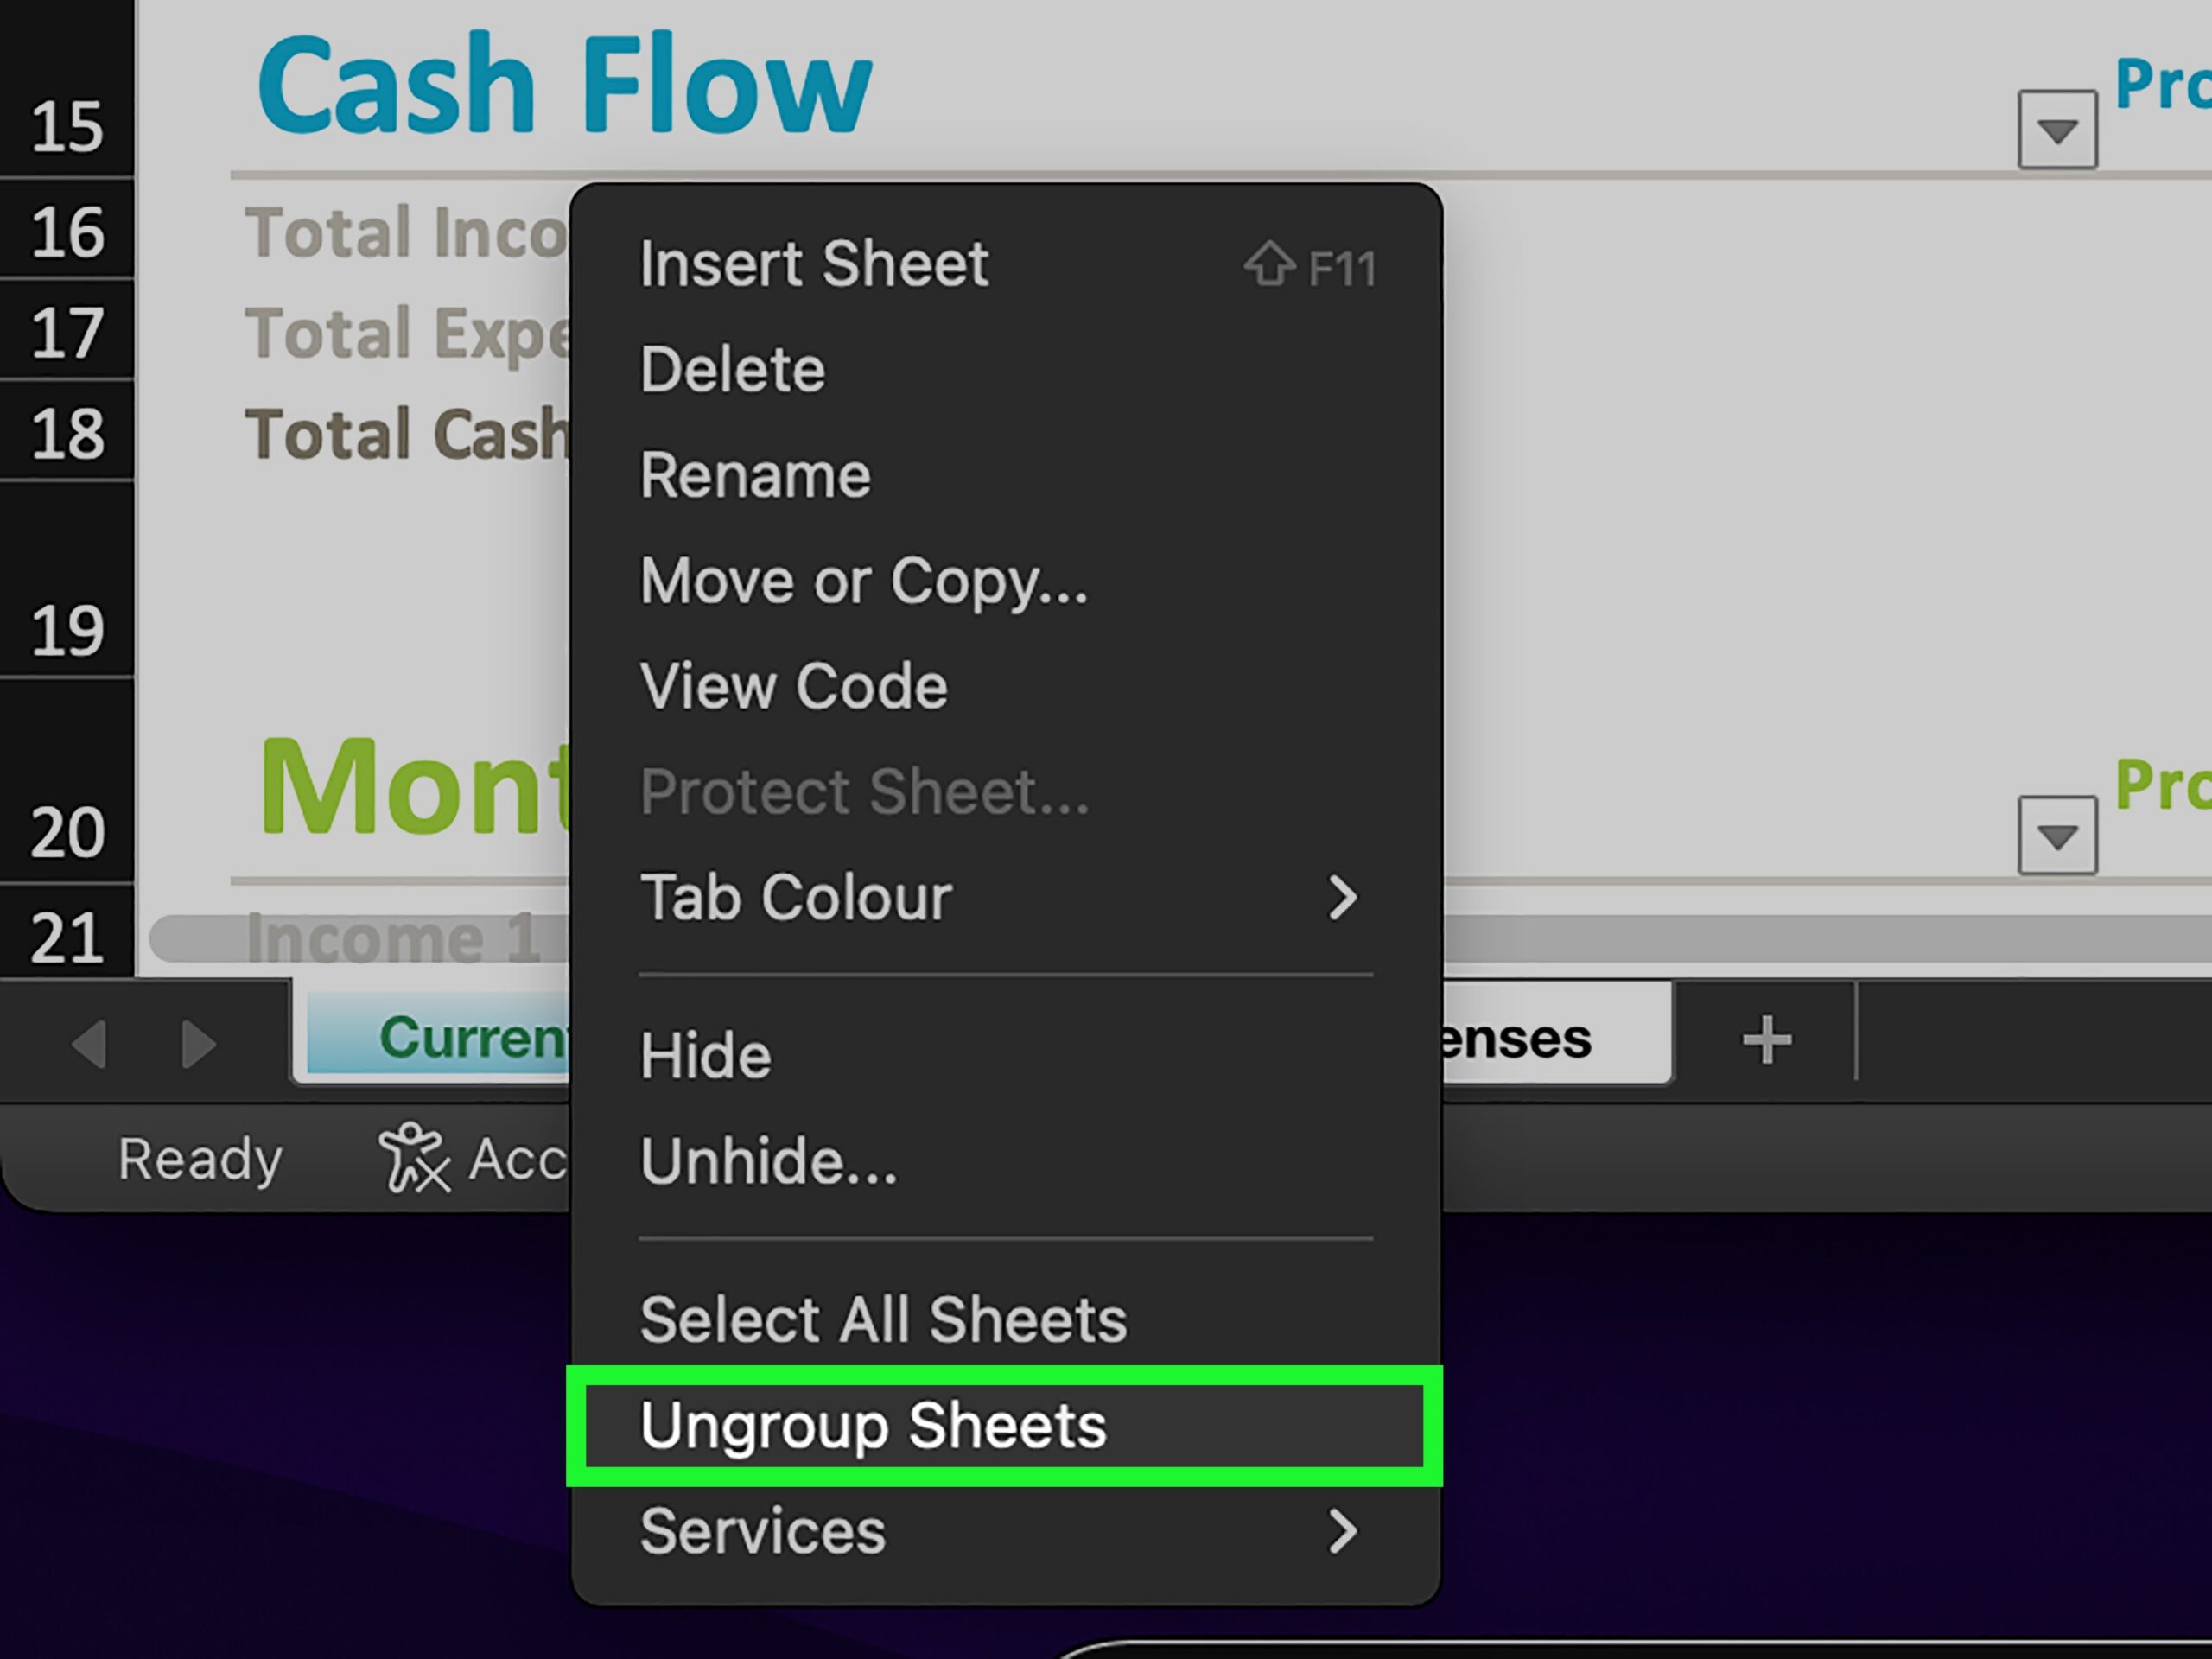2212x1659 pixels.
Task: Click the Ready status indicator
Action: 197,1160
